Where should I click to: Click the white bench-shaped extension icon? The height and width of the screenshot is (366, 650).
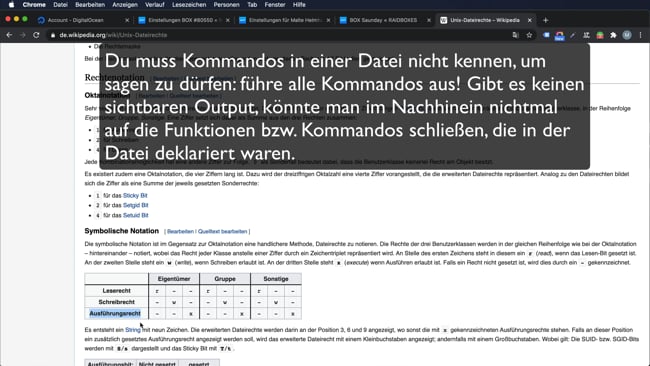point(586,35)
